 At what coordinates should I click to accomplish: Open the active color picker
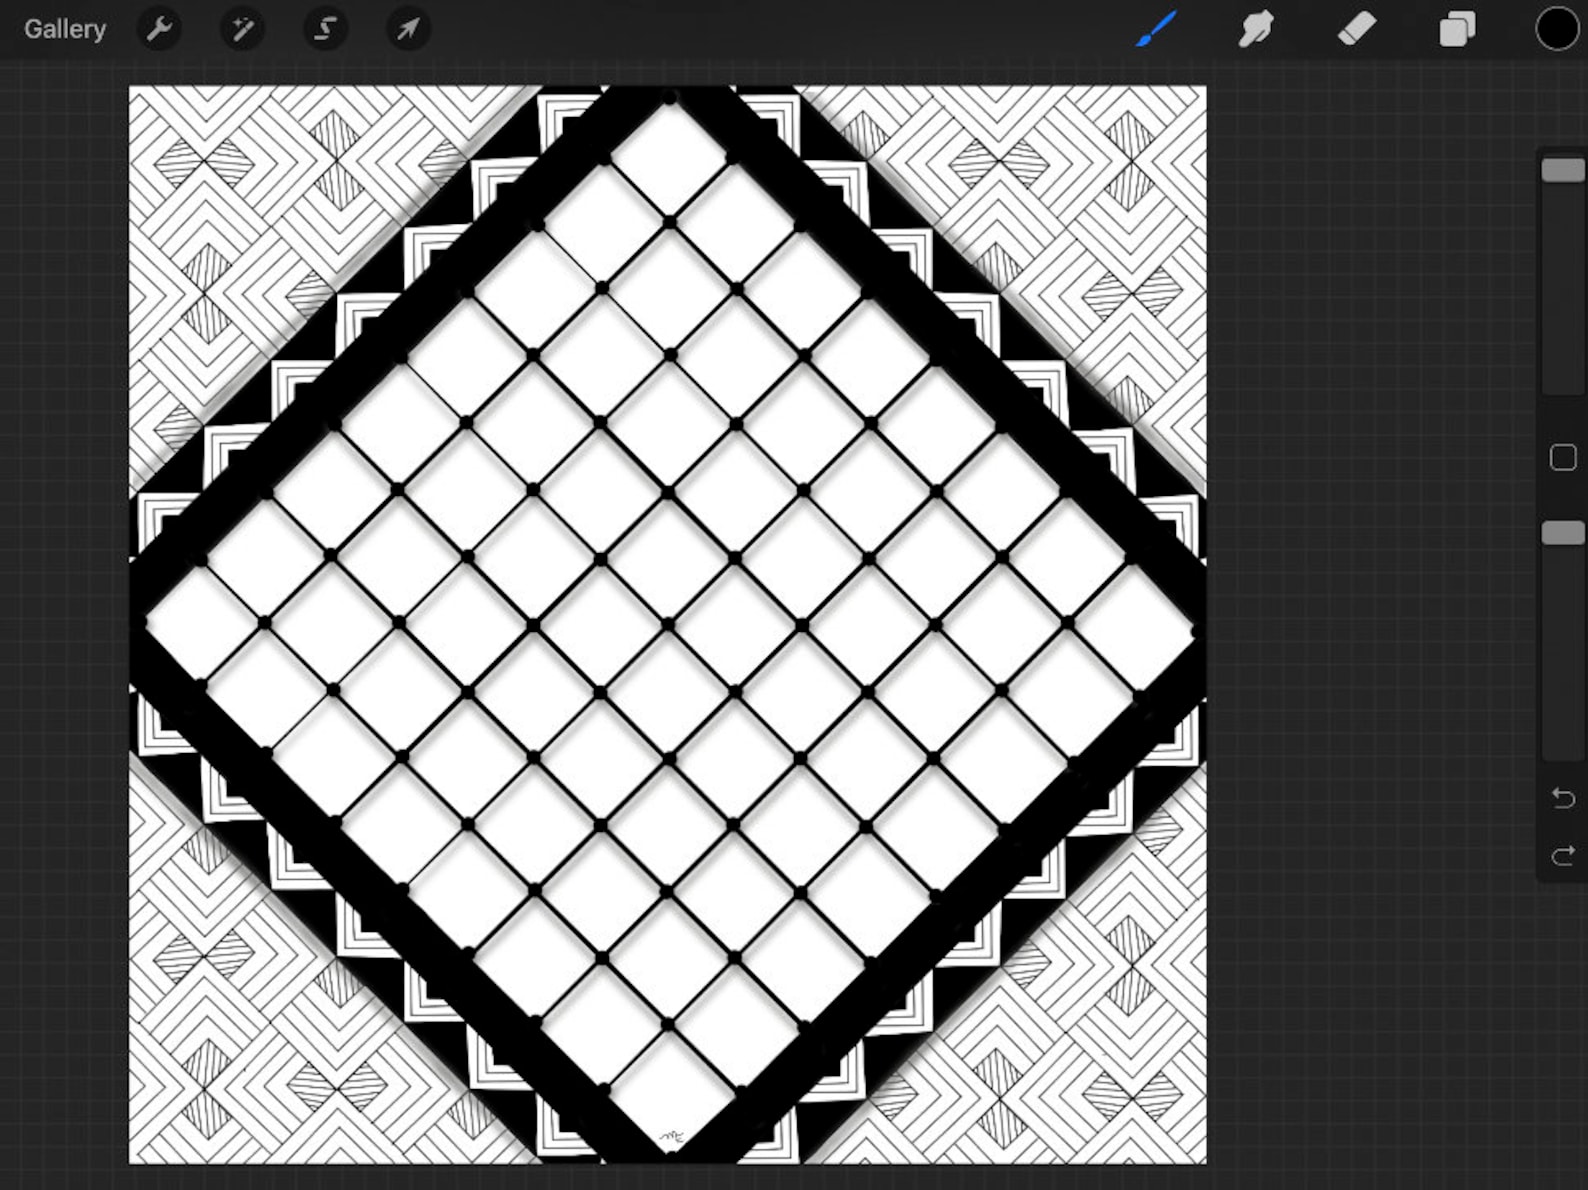coord(1557,29)
